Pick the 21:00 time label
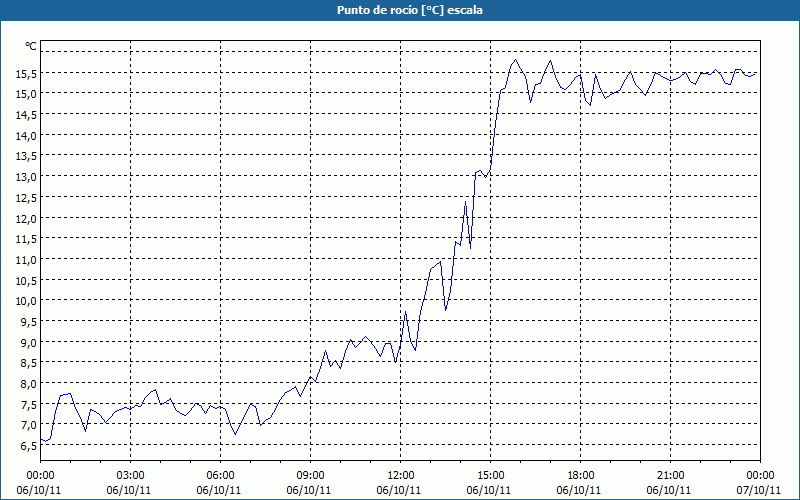 coord(670,476)
